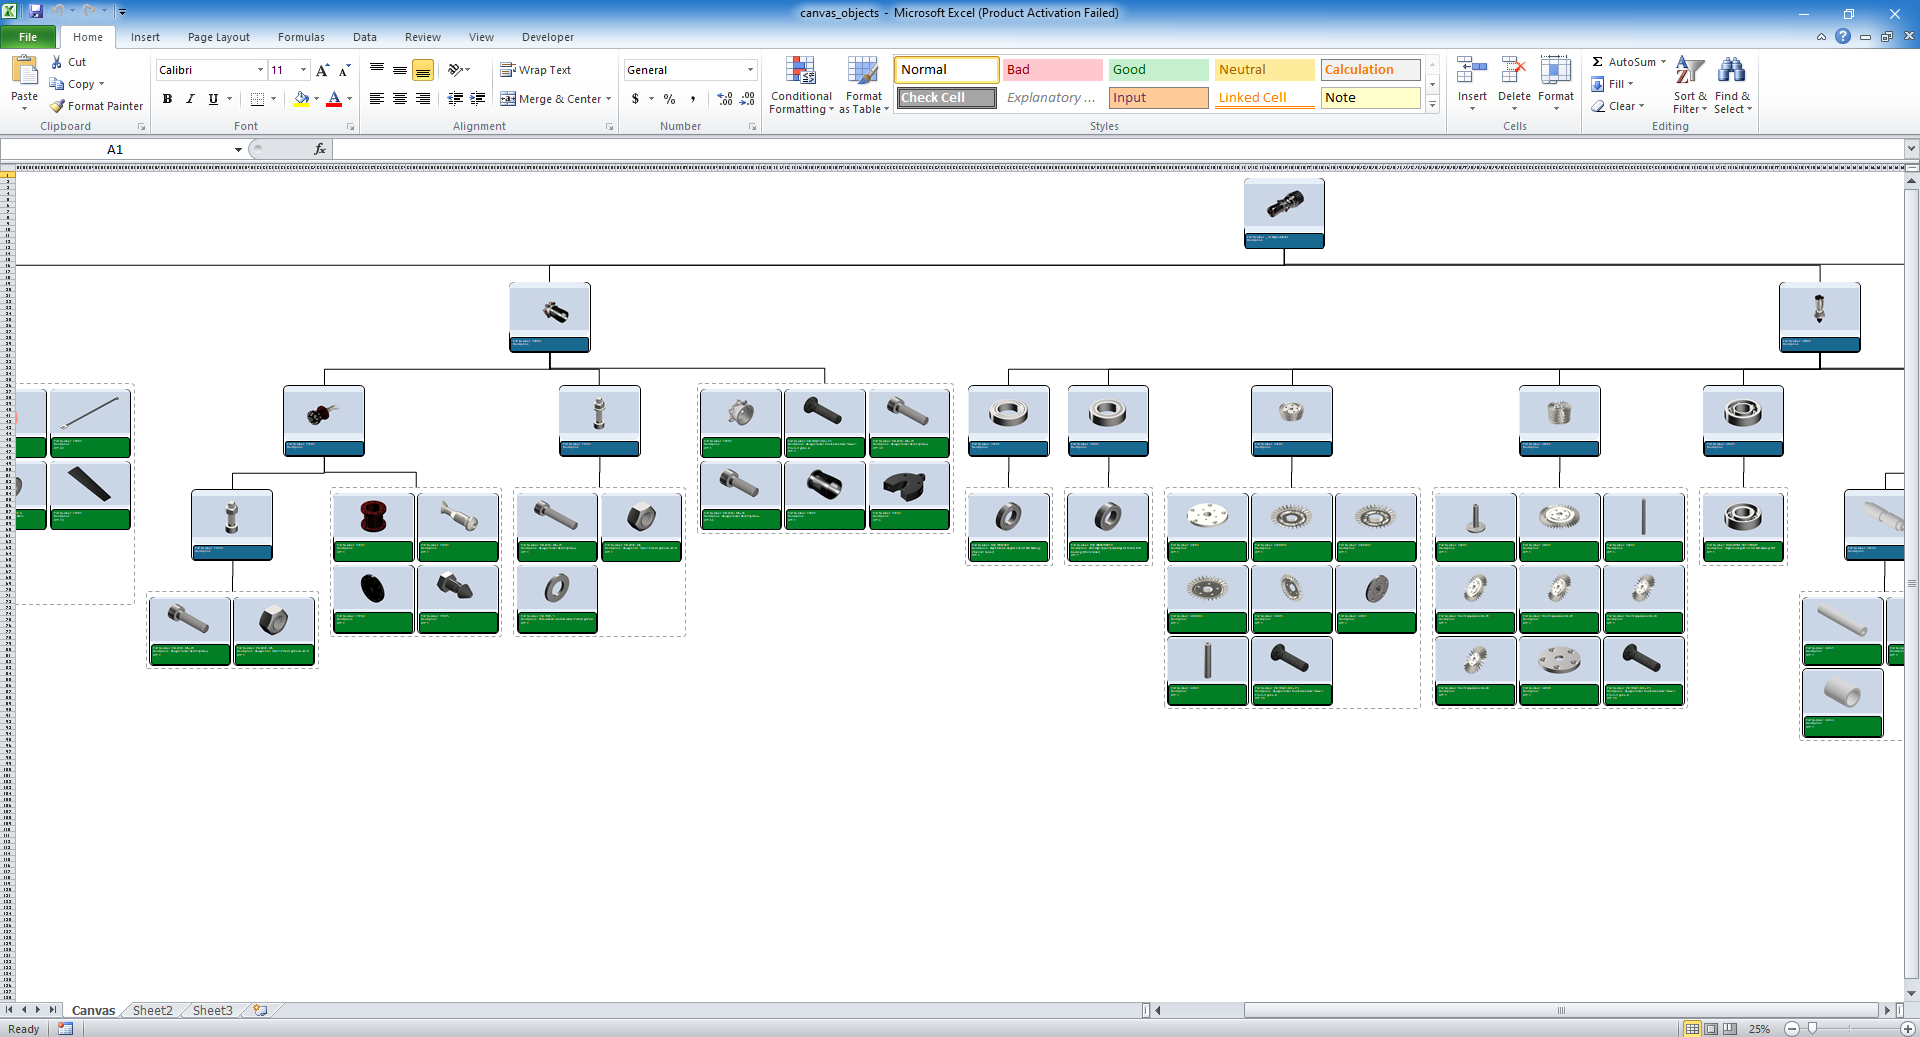This screenshot has width=1920, height=1037.
Task: Open the font size dropdown
Action: [303, 70]
